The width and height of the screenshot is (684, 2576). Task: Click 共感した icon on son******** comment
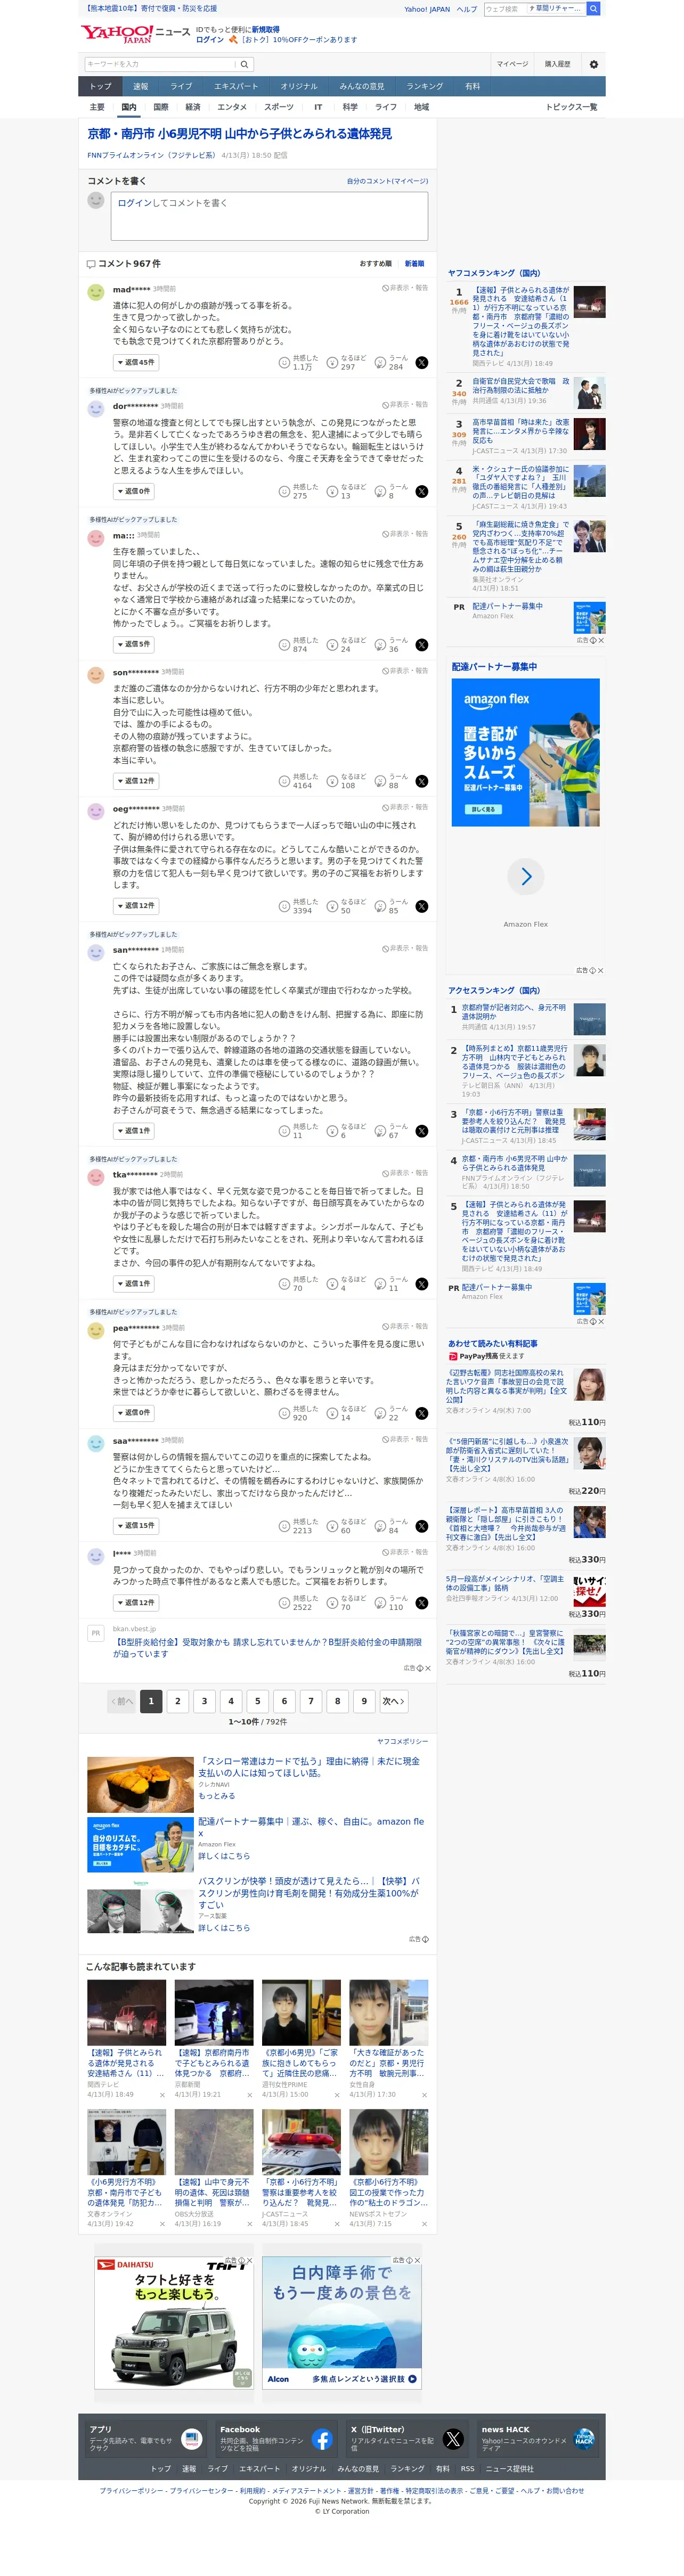[284, 781]
